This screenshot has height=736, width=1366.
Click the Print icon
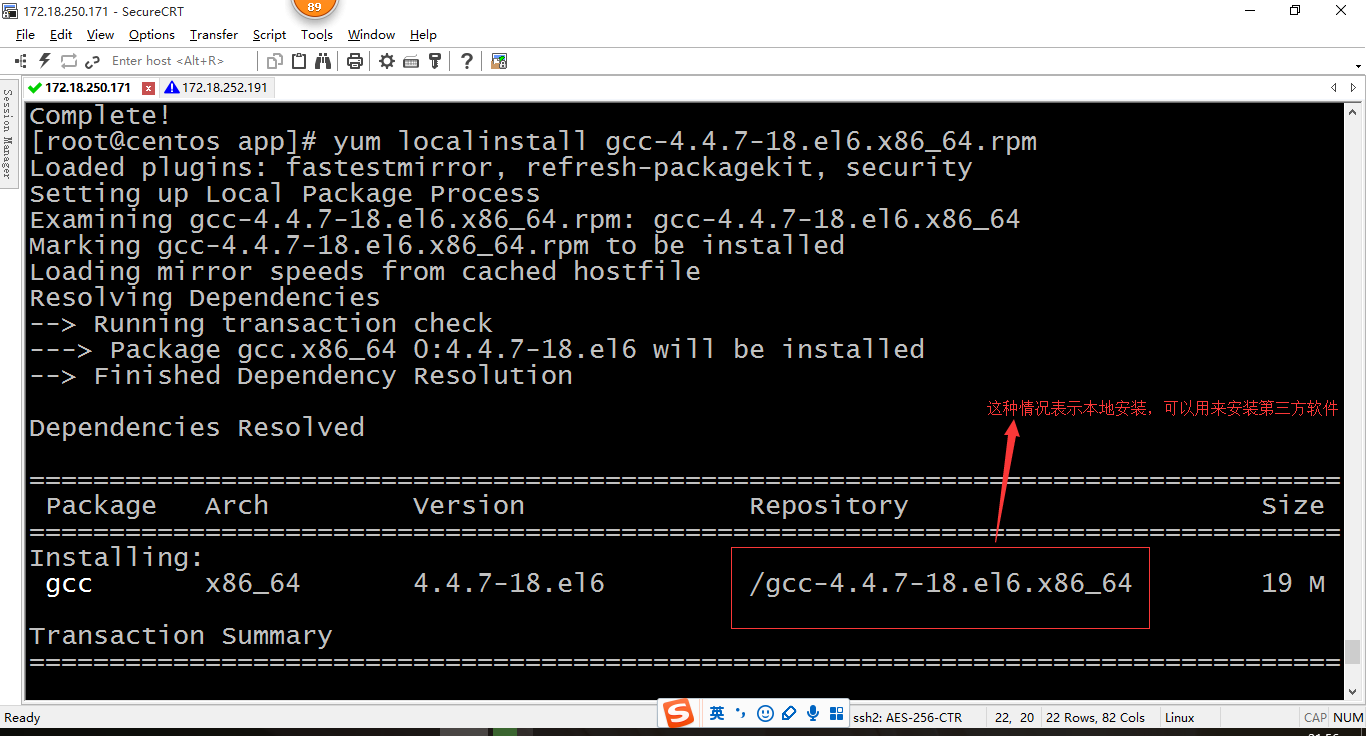[355, 61]
